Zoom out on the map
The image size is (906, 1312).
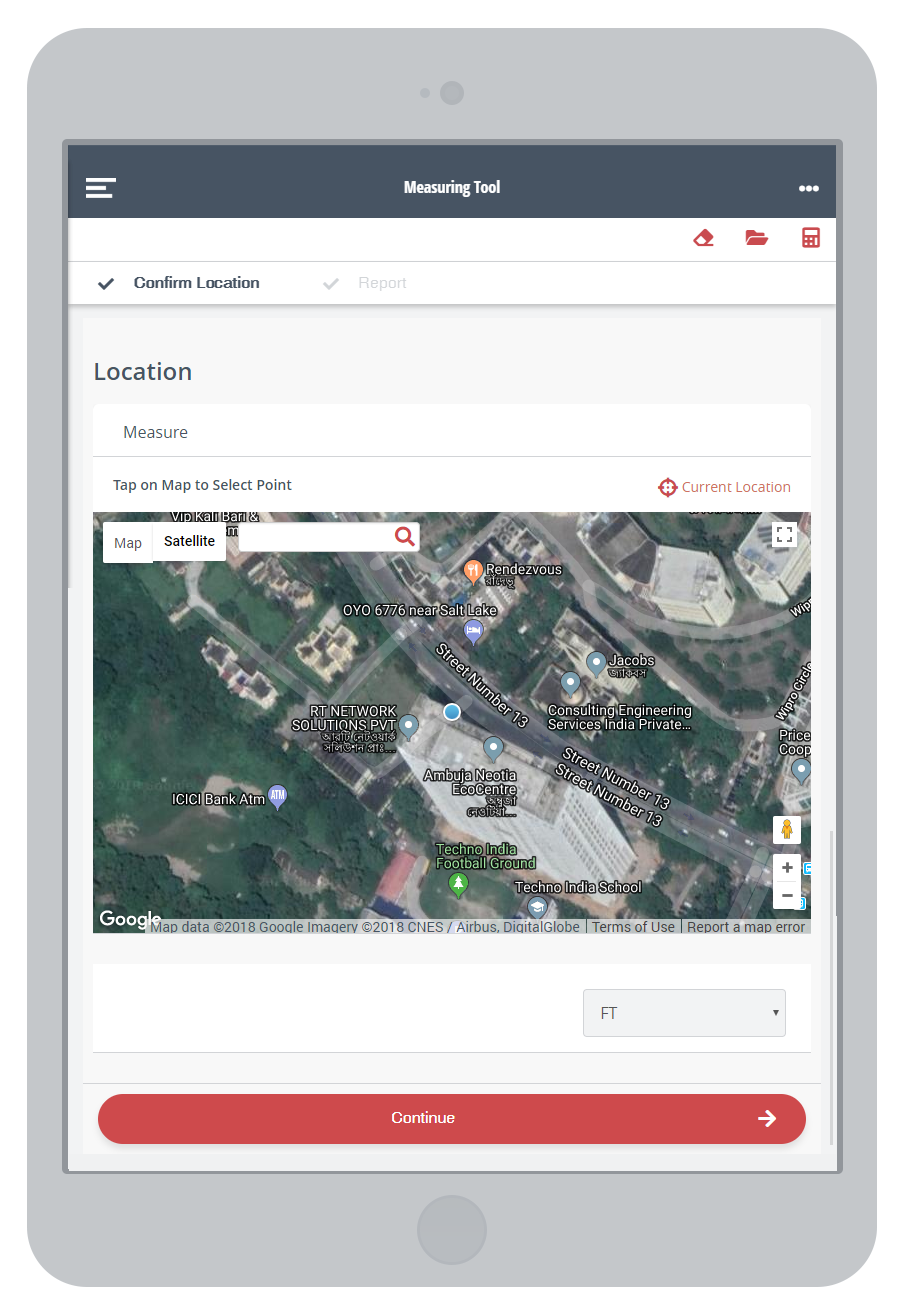(787, 895)
